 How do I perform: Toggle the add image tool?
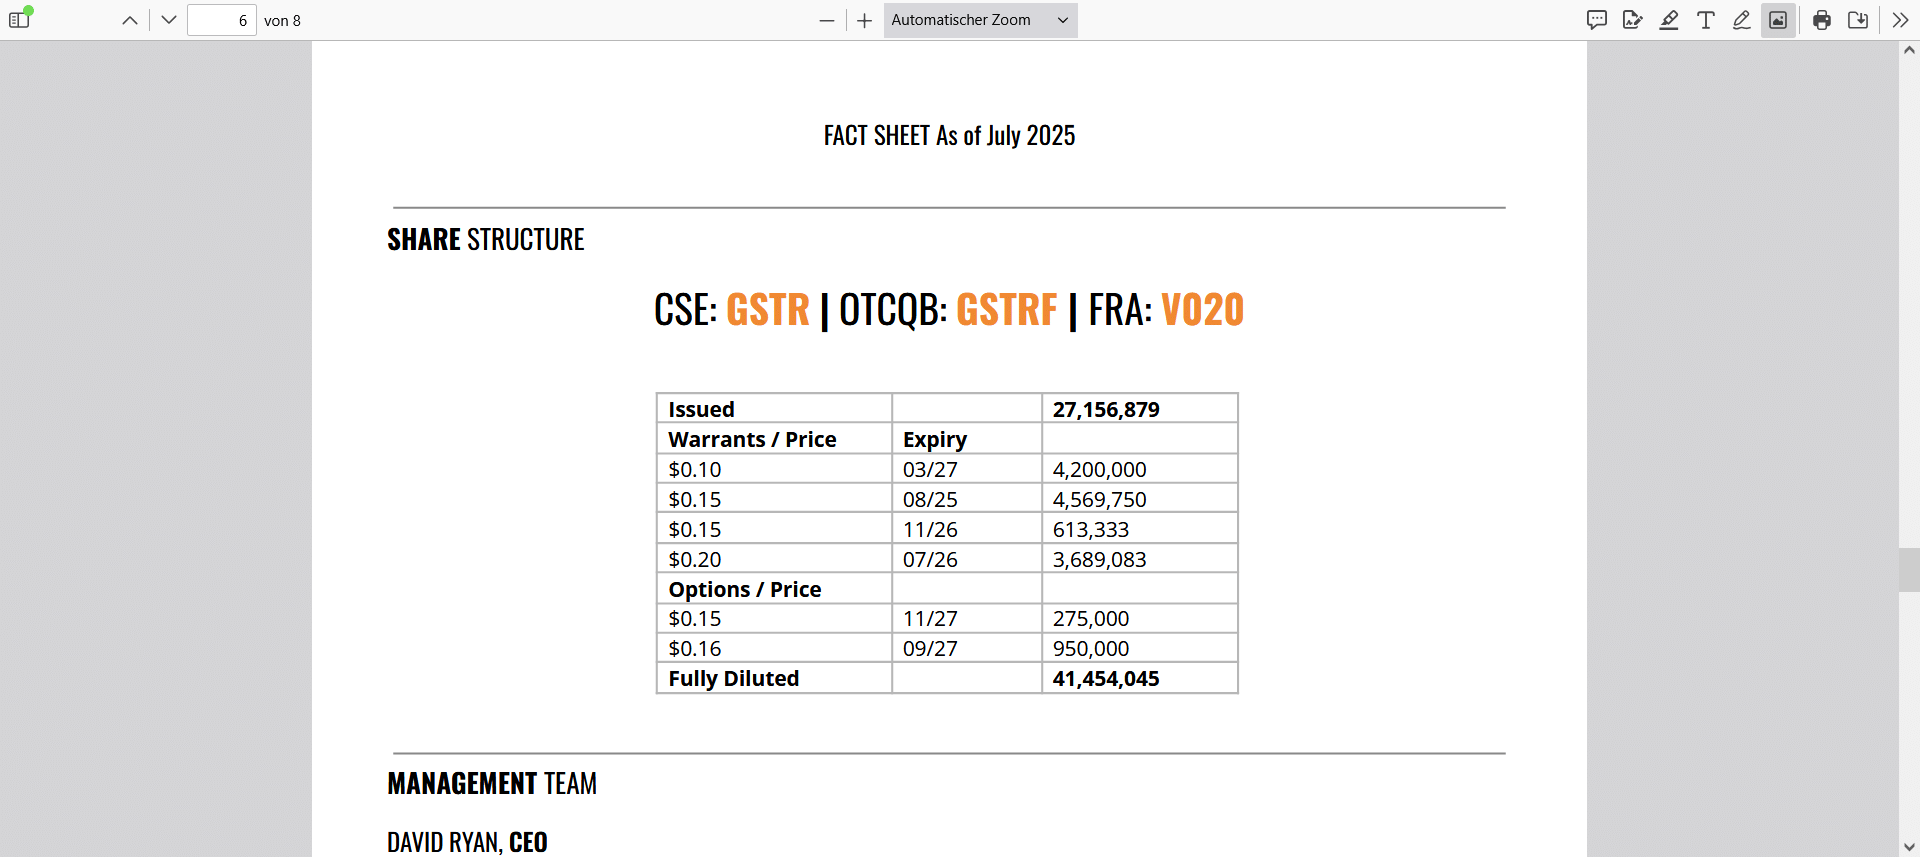pos(1778,20)
